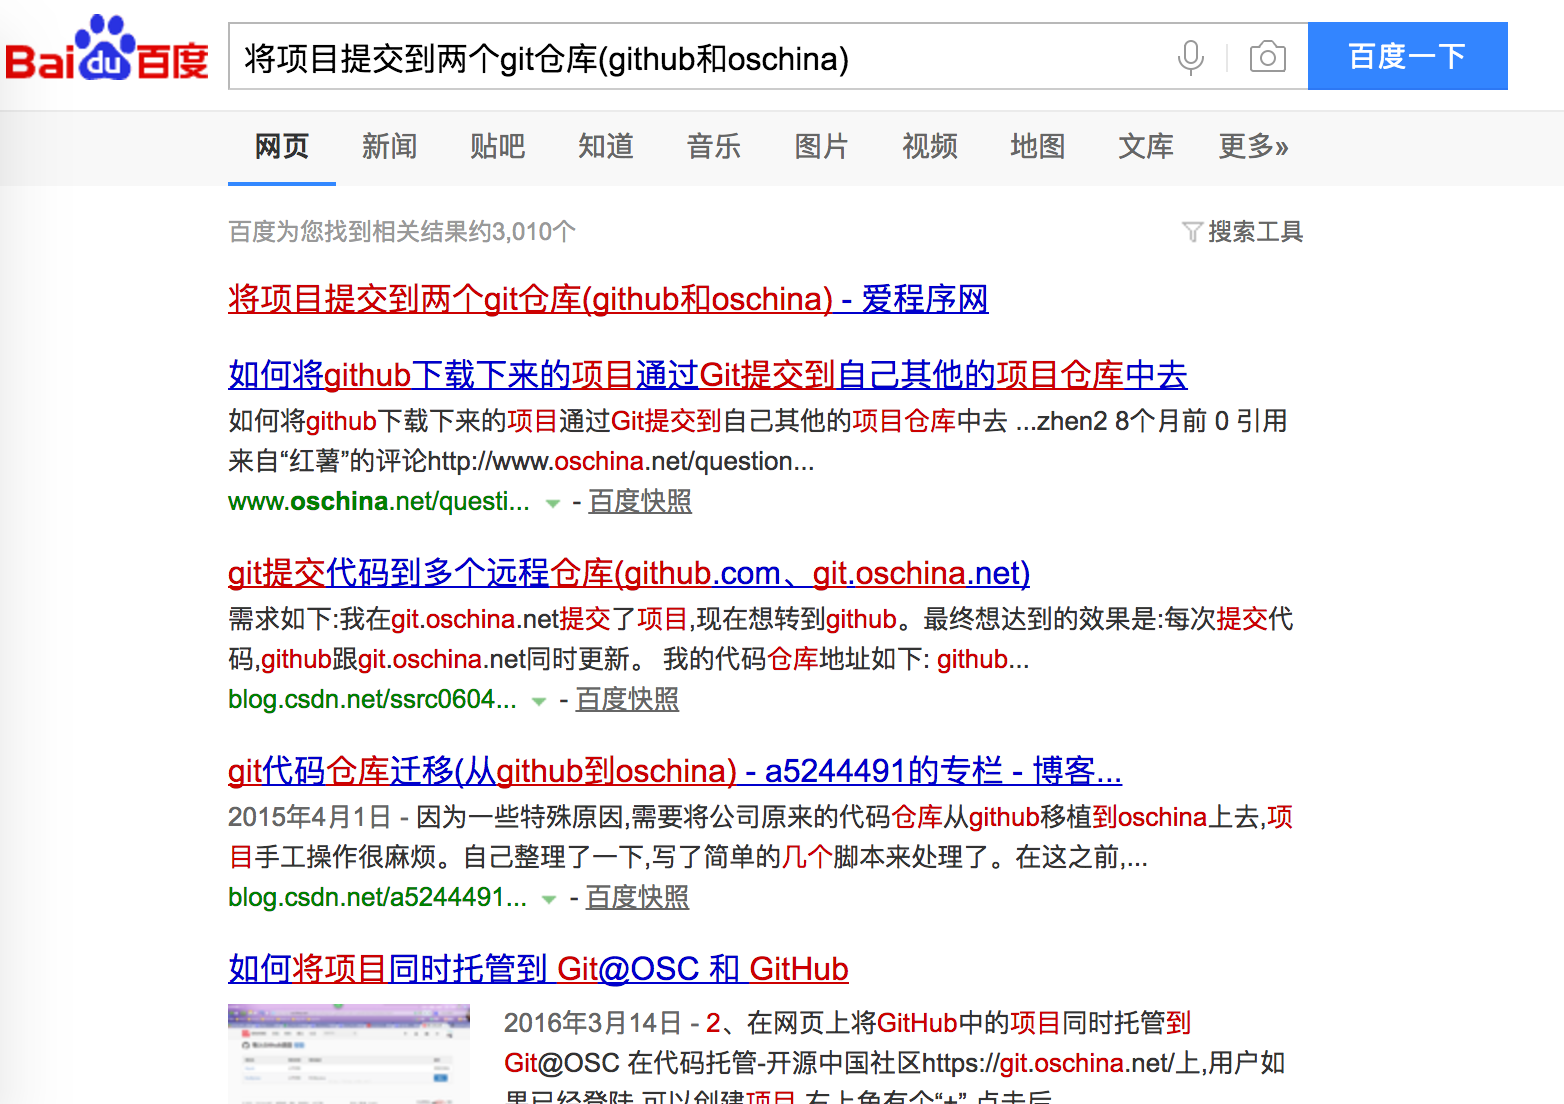1564x1104 pixels.
Task: Click the blog.csdn.net/ssrc0604... URL
Action: (x=372, y=699)
